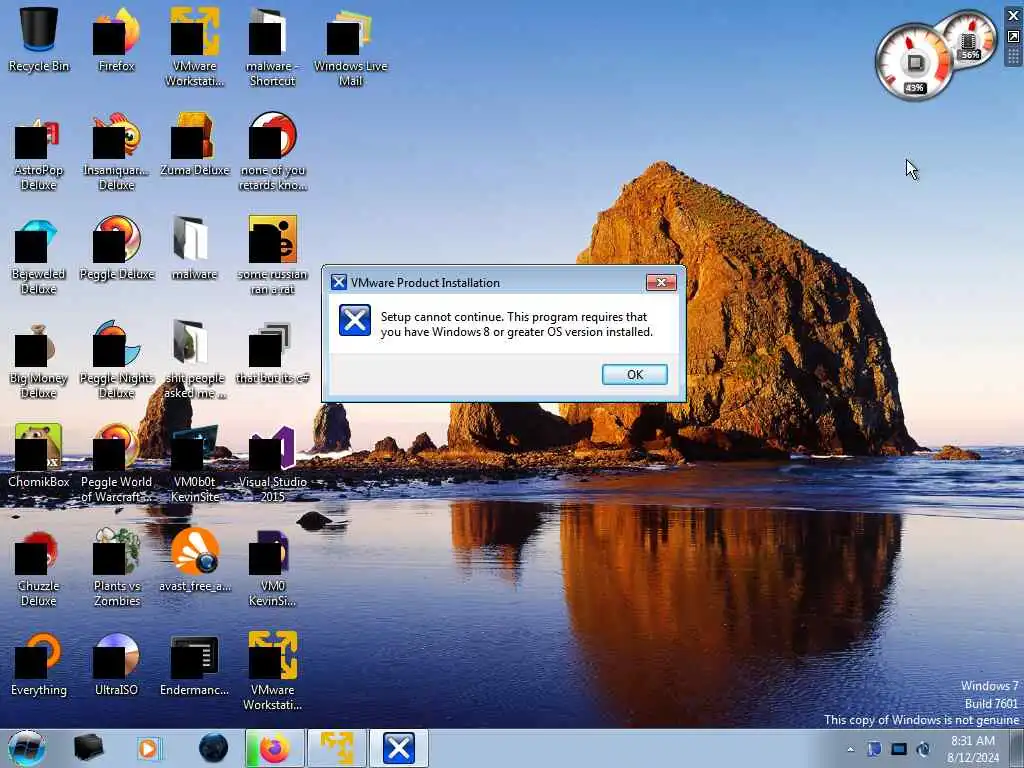Select the VM0b0t KevinSite desktop icon
1024x768 pixels.
(194, 464)
